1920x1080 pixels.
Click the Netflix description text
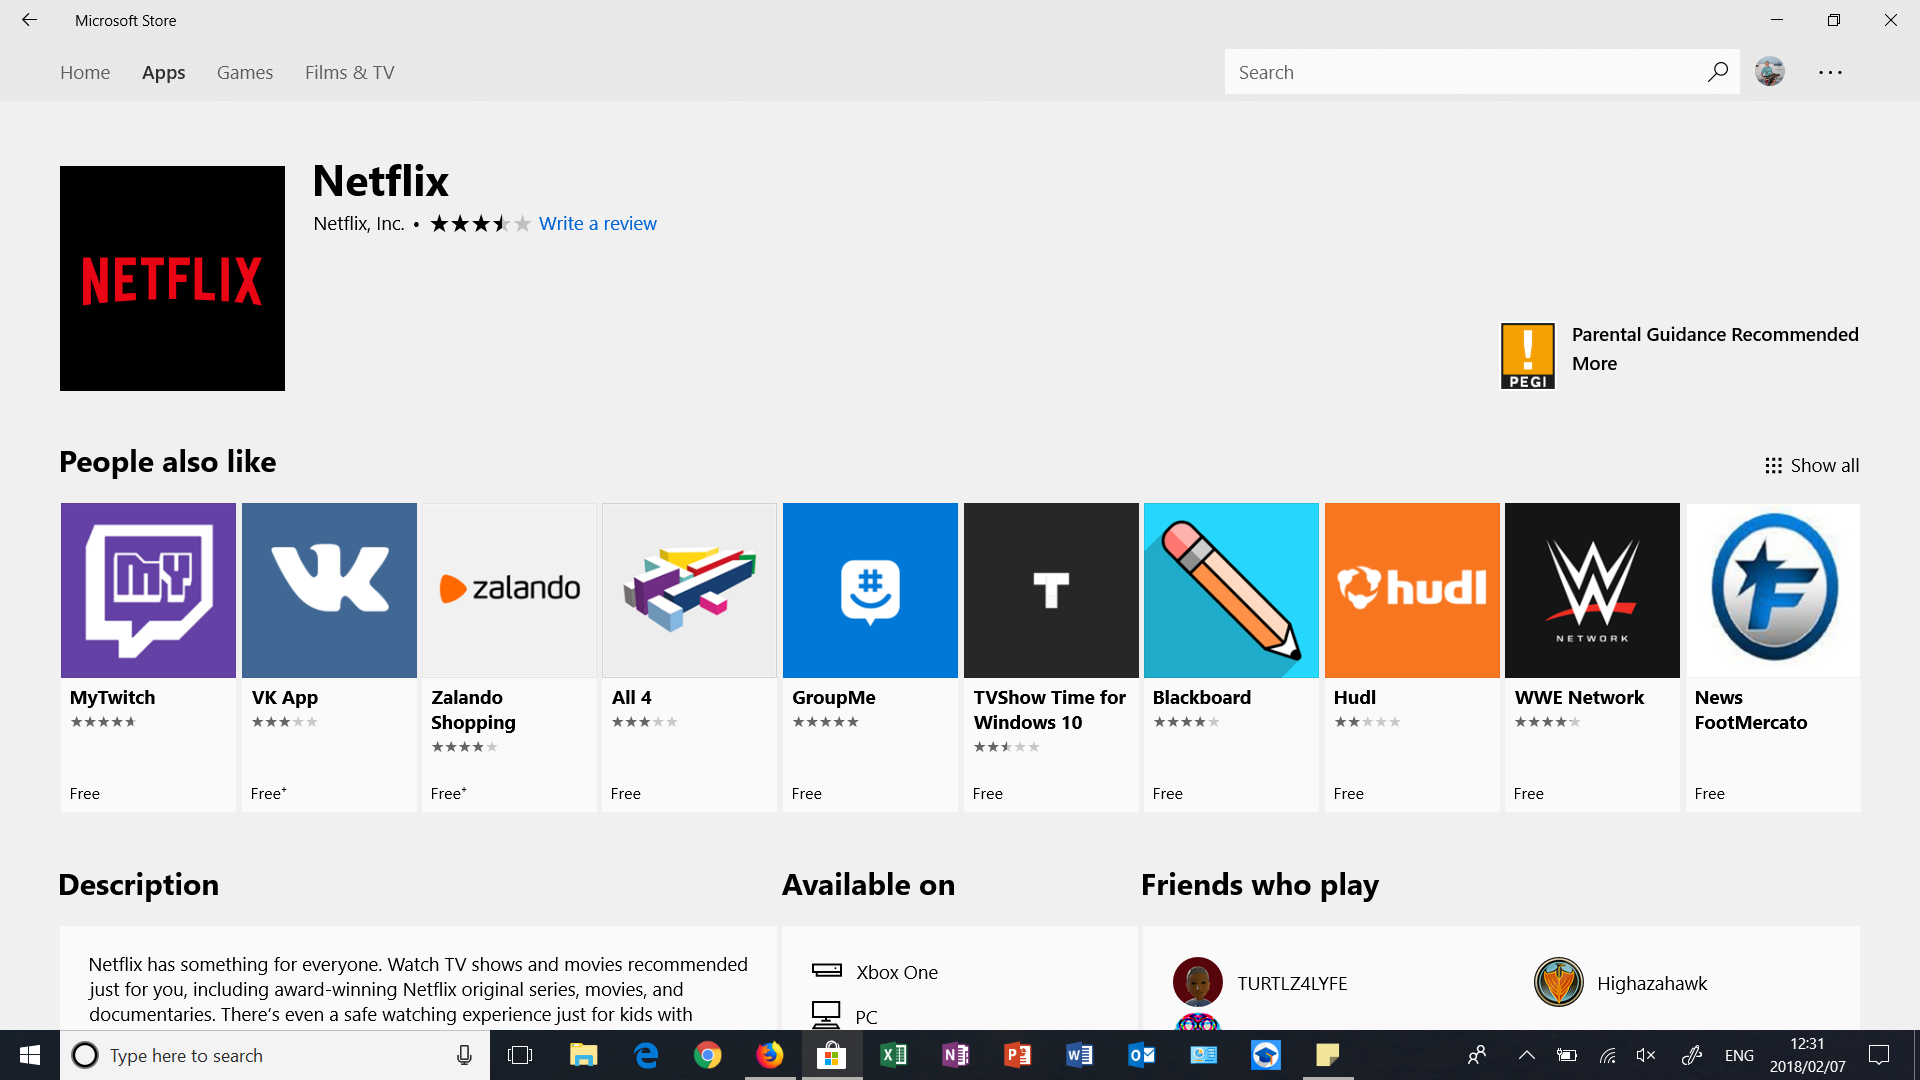coord(418,989)
